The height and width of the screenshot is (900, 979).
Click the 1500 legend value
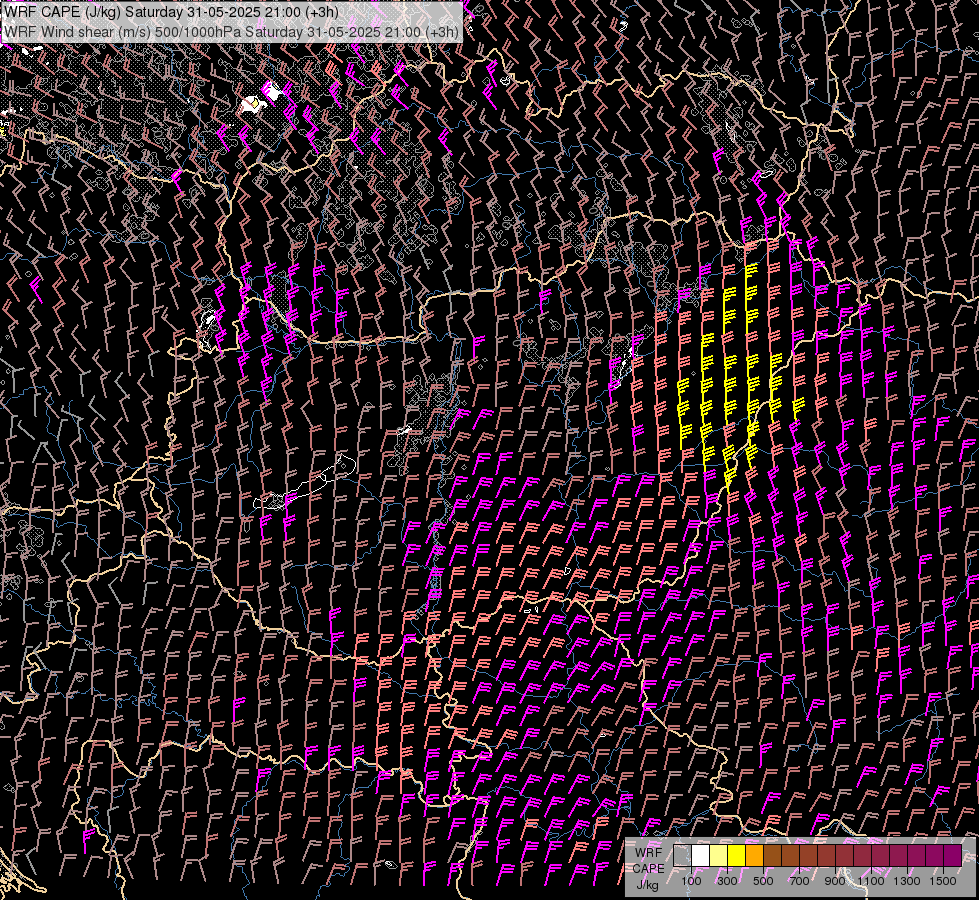coord(943,881)
